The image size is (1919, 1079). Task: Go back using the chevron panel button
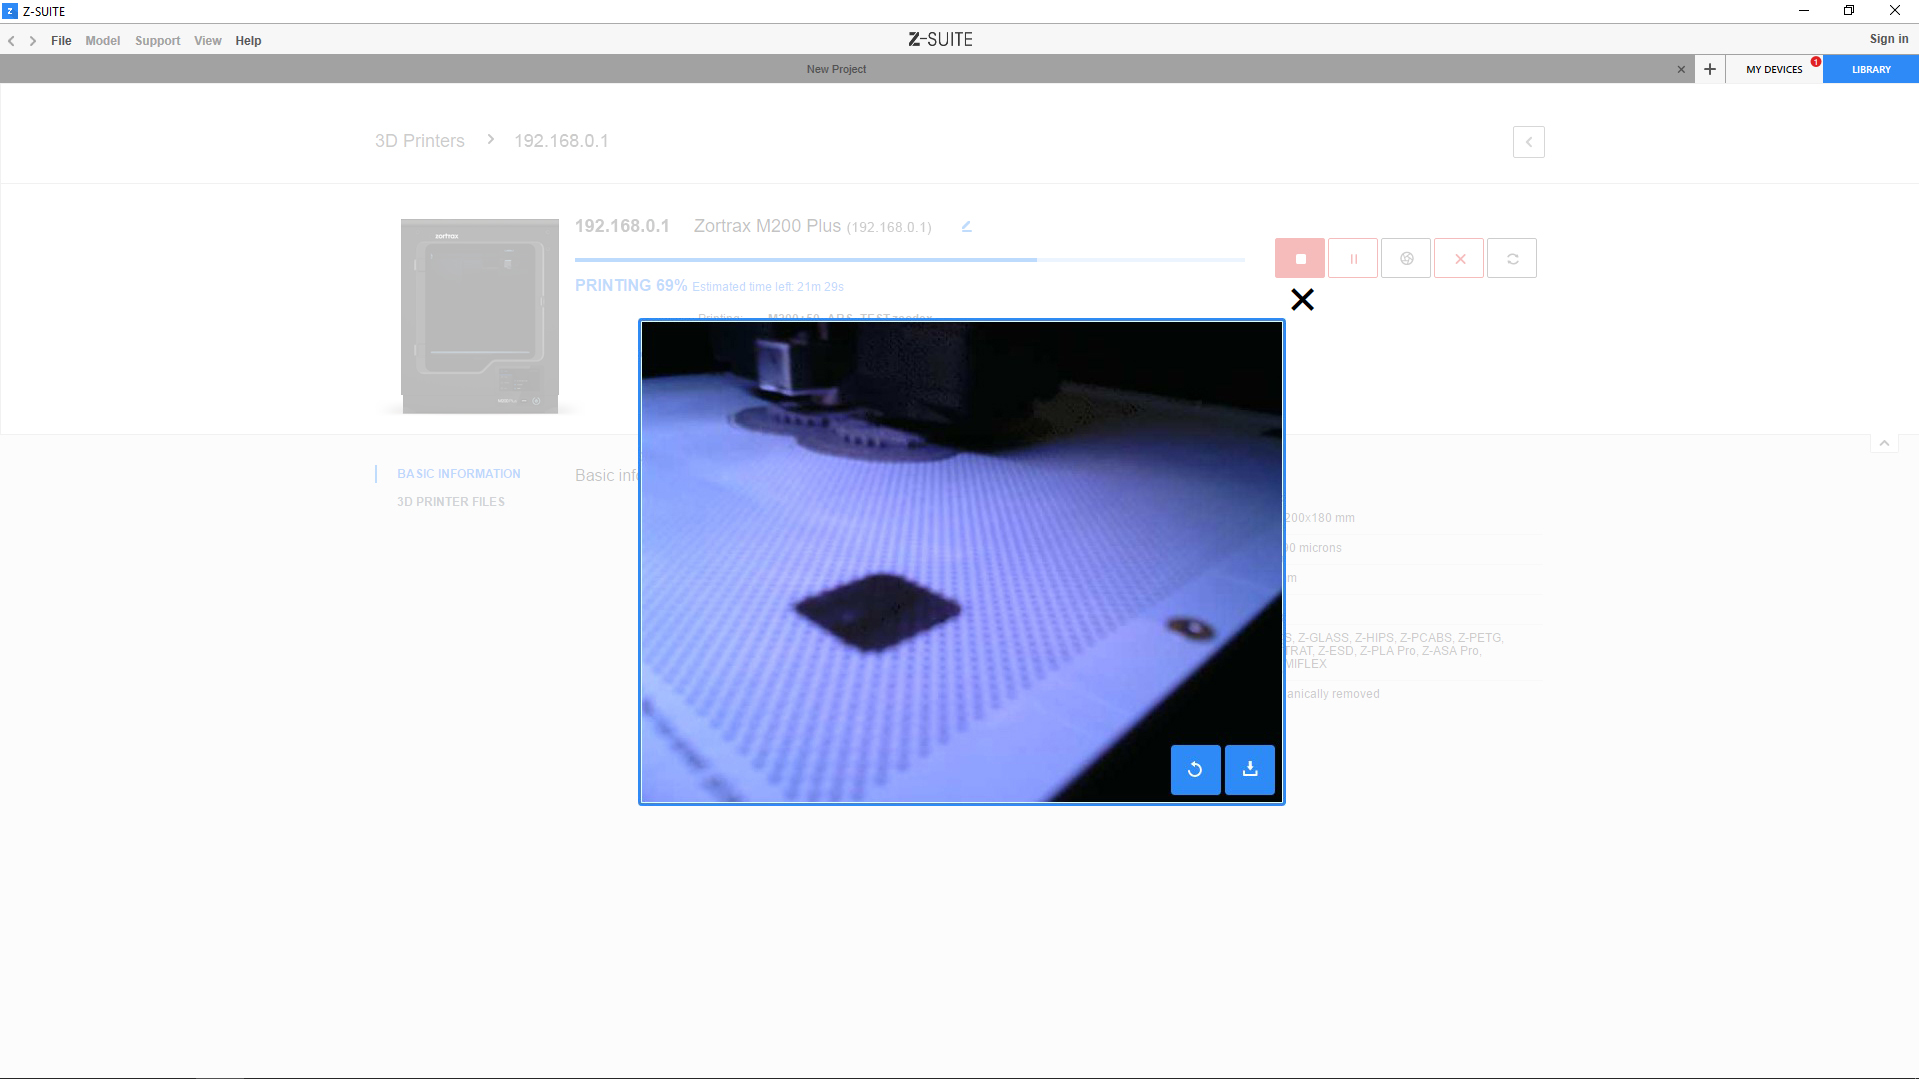(1528, 142)
